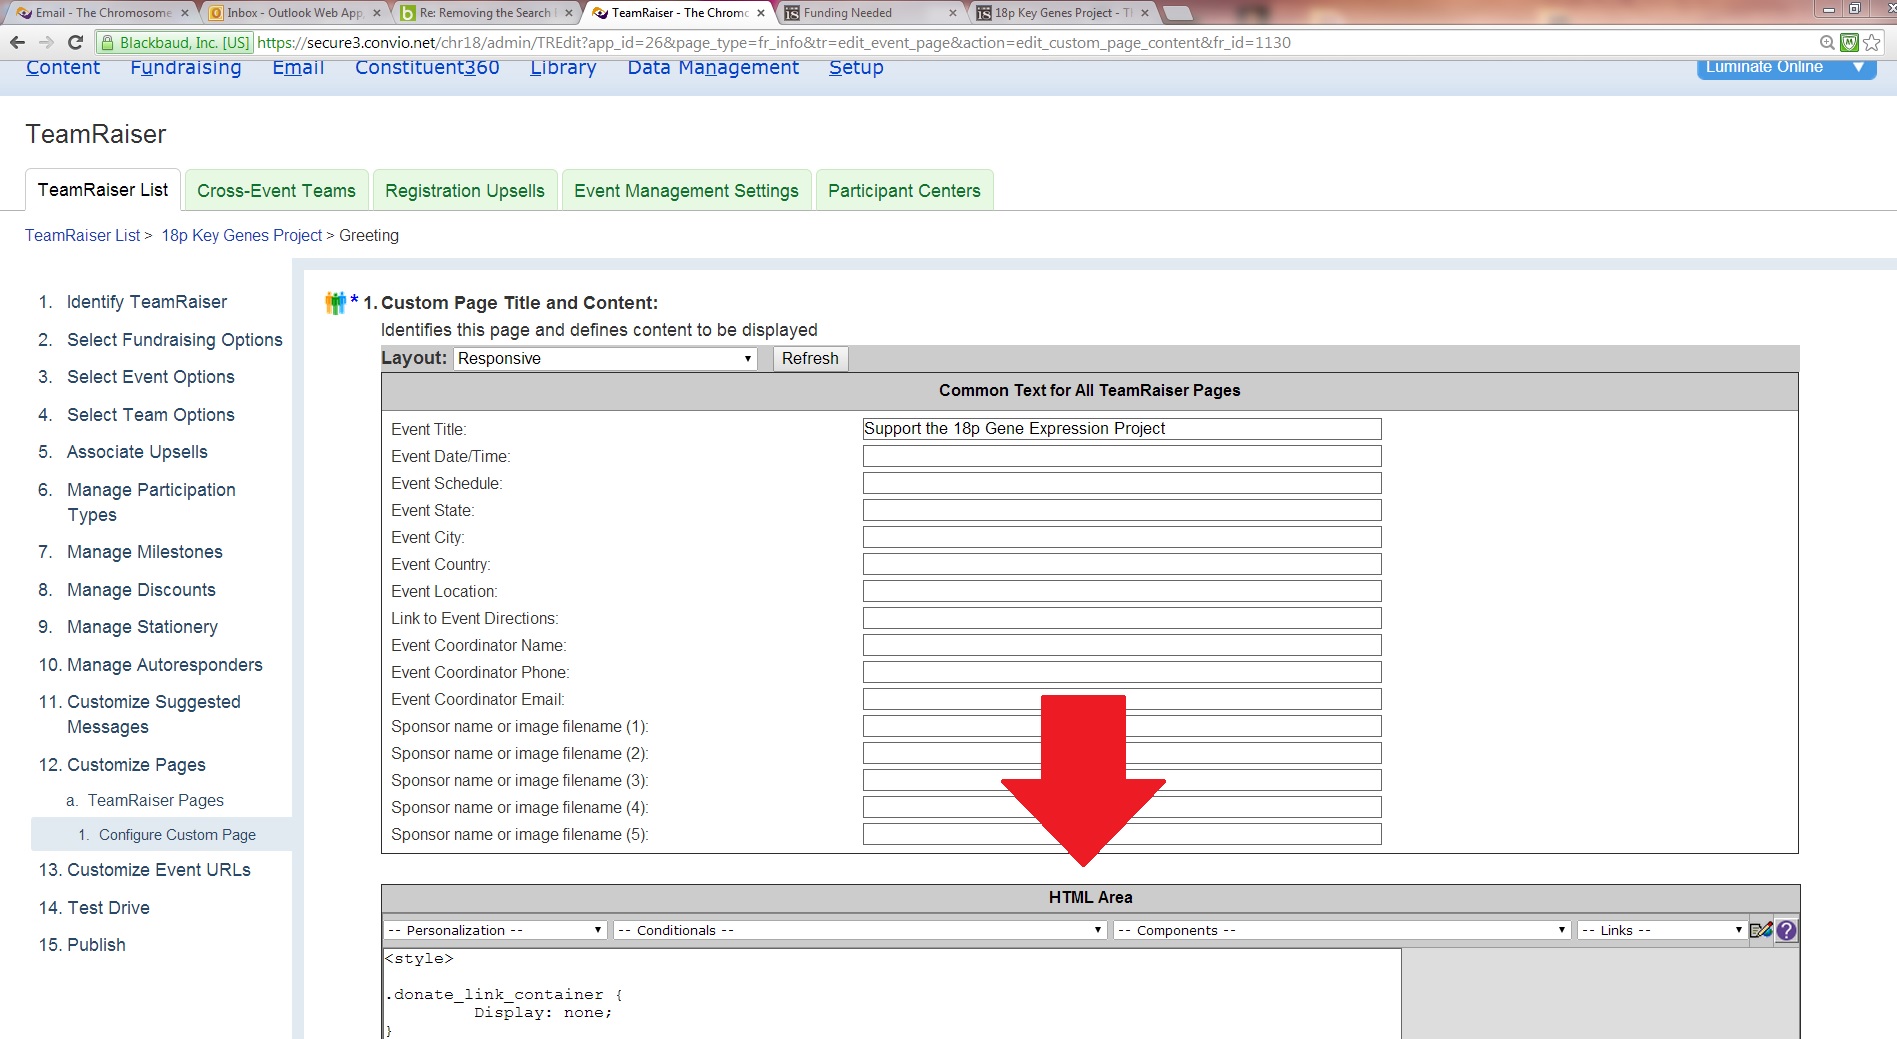Image resolution: width=1897 pixels, height=1039 pixels.
Task: Go to Manage Milestones step
Action: tap(145, 552)
